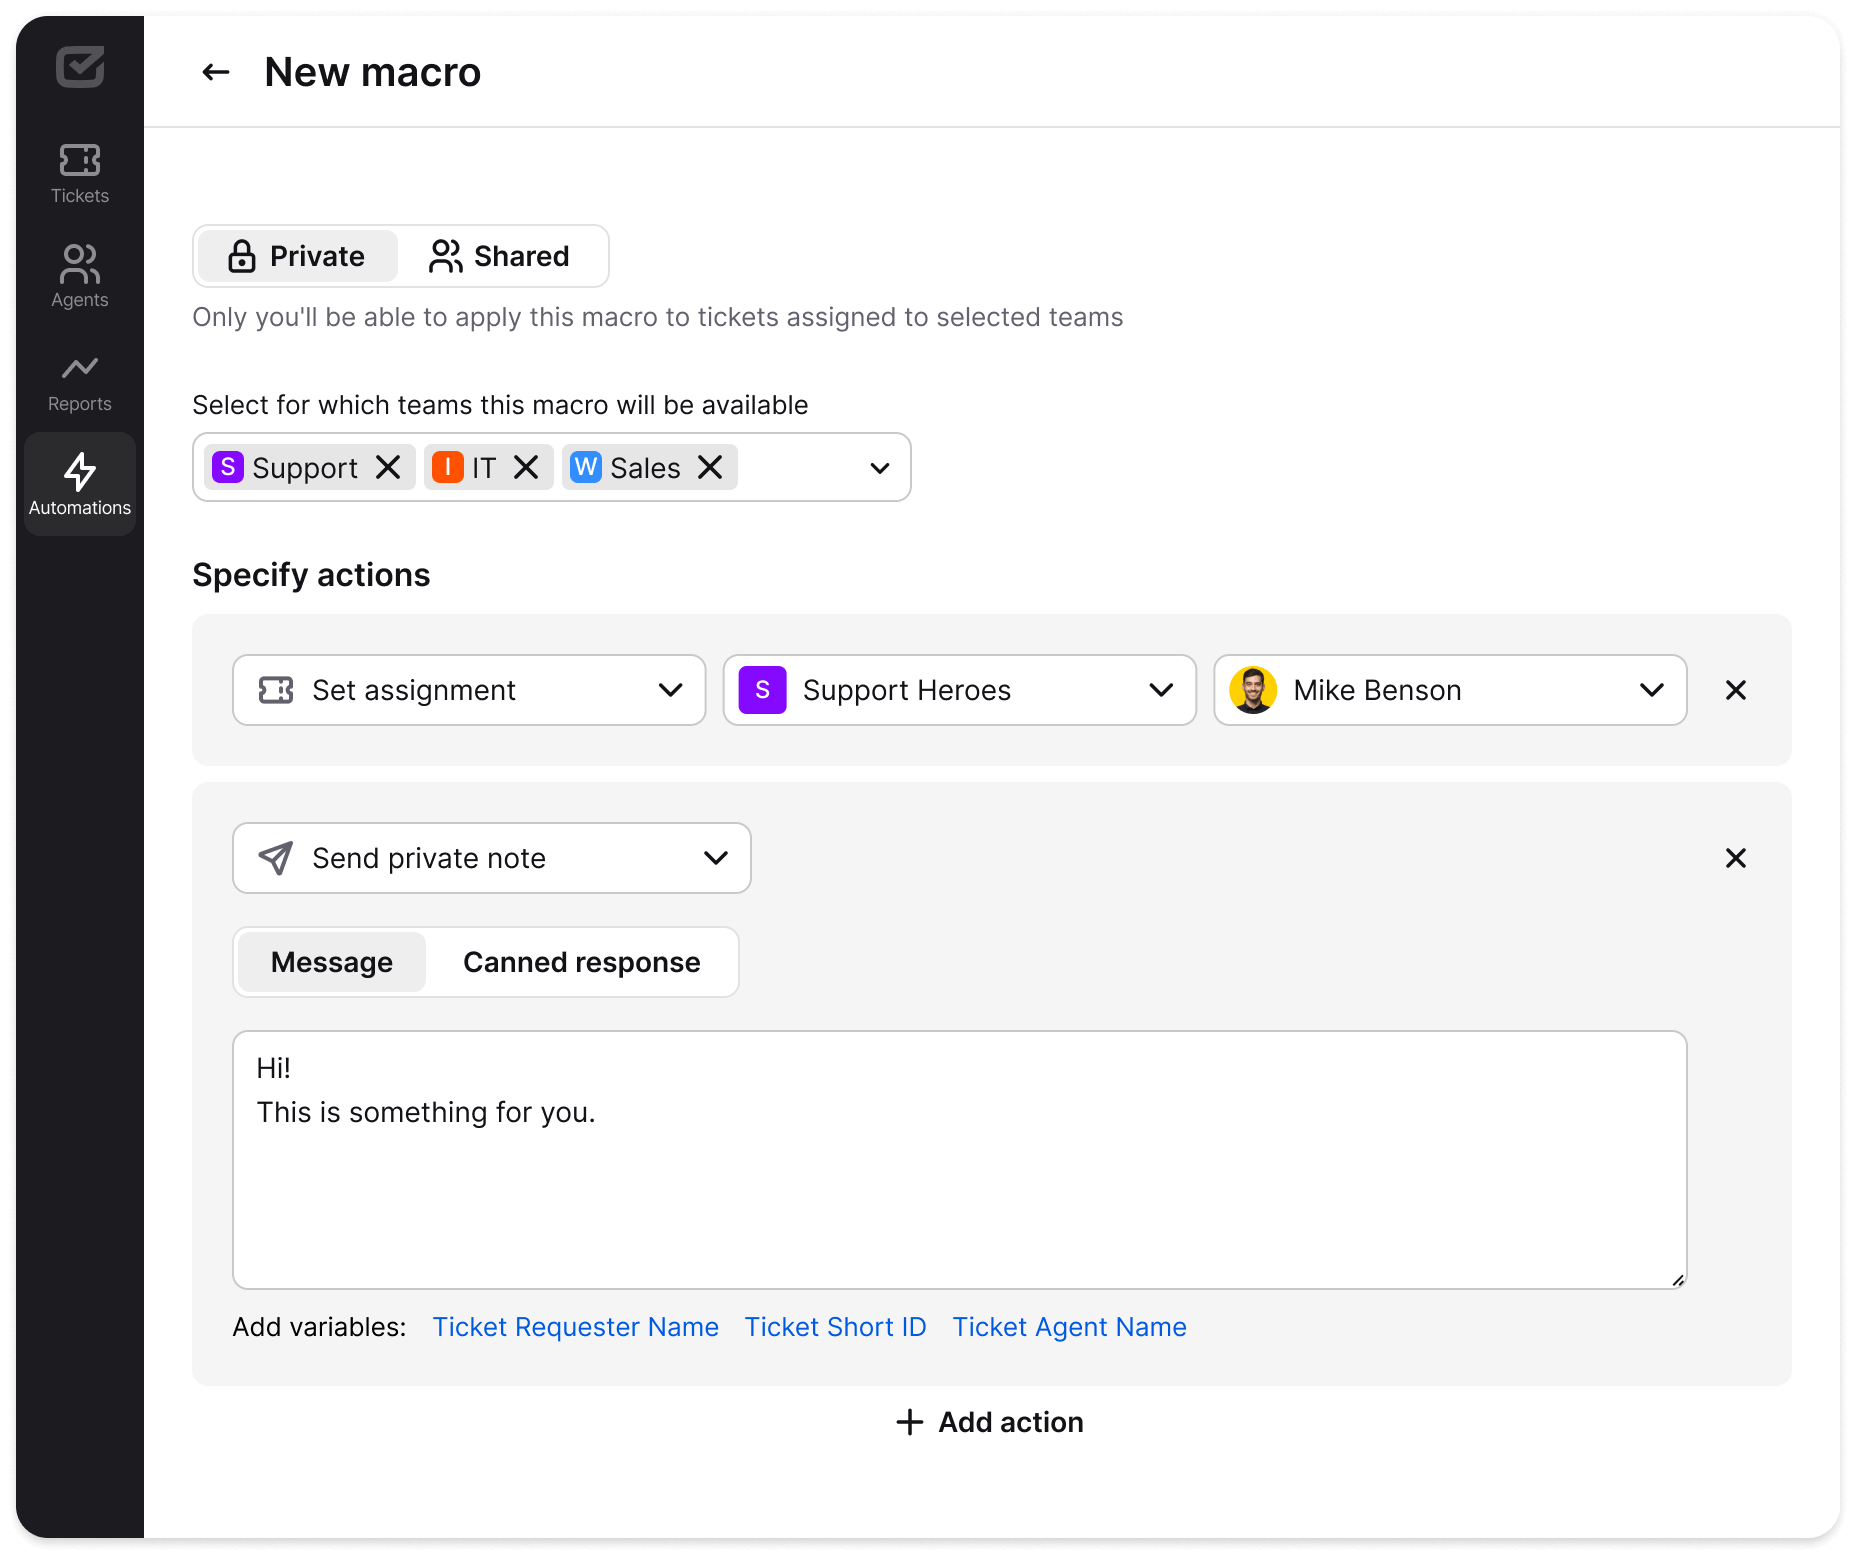Remove the Sales team tag
Image resolution: width=1856 pixels, height=1556 pixels.
(710, 467)
